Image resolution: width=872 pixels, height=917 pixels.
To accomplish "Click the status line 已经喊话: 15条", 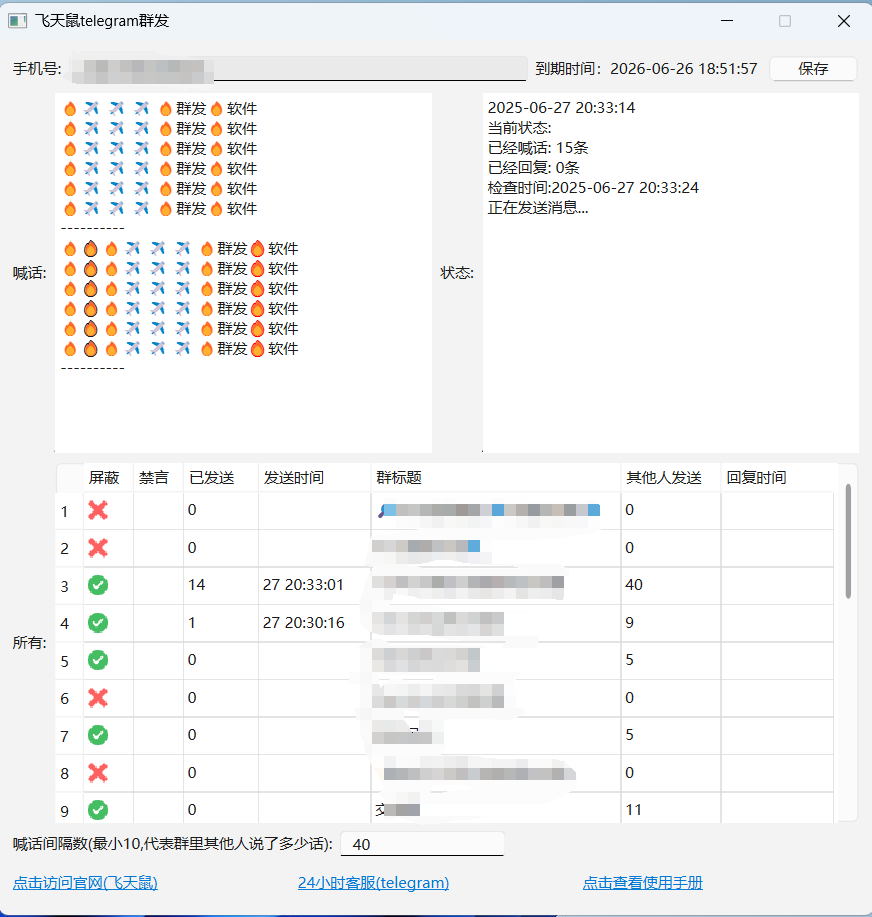I will (538, 148).
